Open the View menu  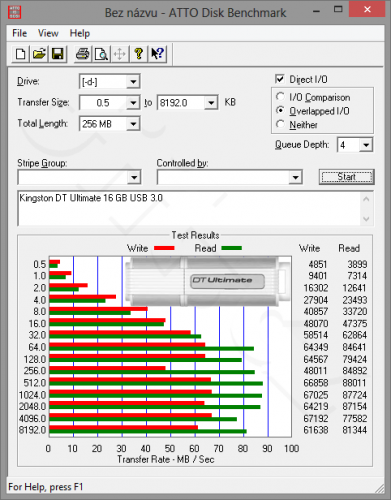48,33
